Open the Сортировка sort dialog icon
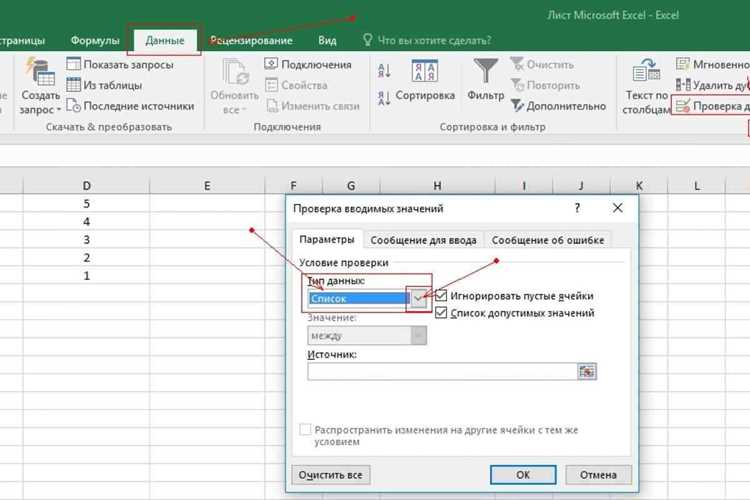Viewport: 750px width, 500px height. click(425, 71)
